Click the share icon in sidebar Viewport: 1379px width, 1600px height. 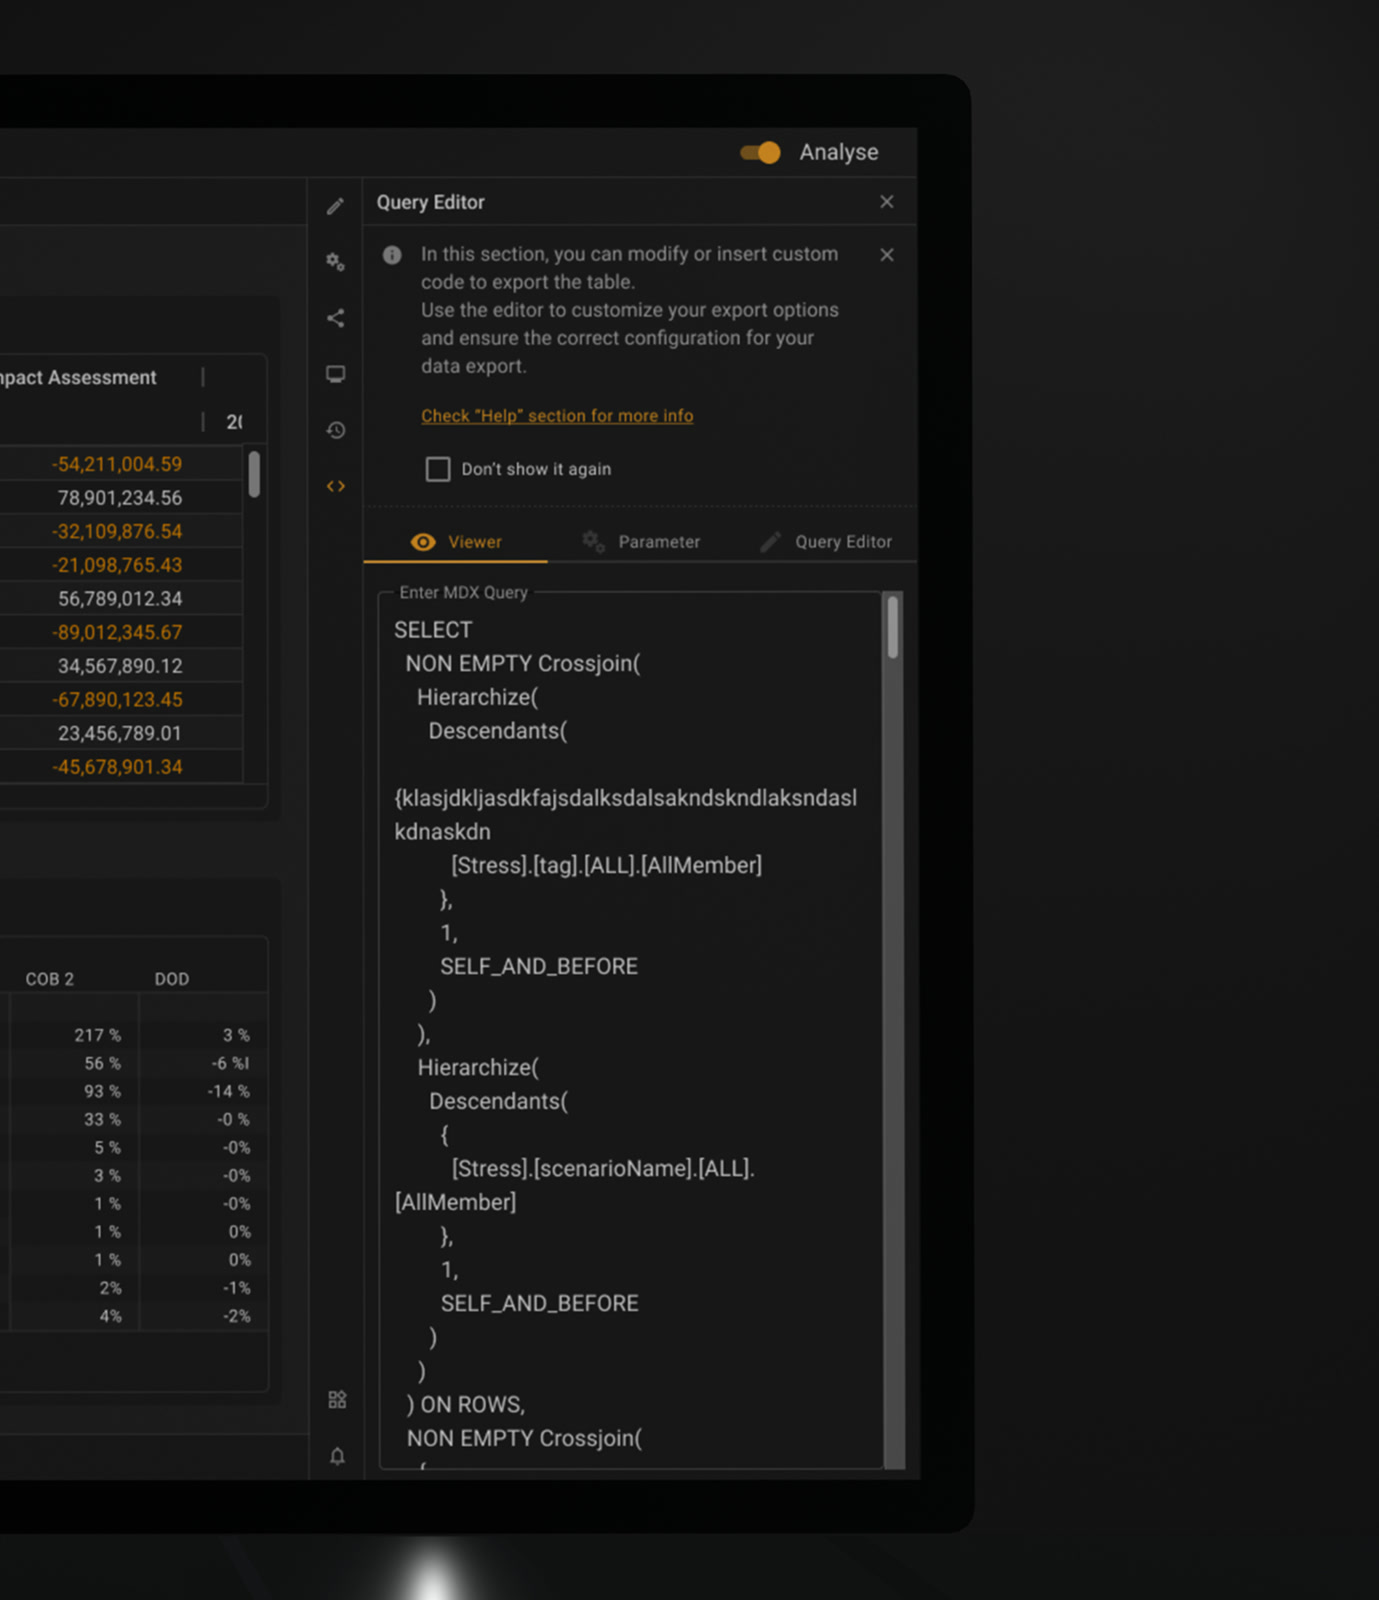[335, 318]
